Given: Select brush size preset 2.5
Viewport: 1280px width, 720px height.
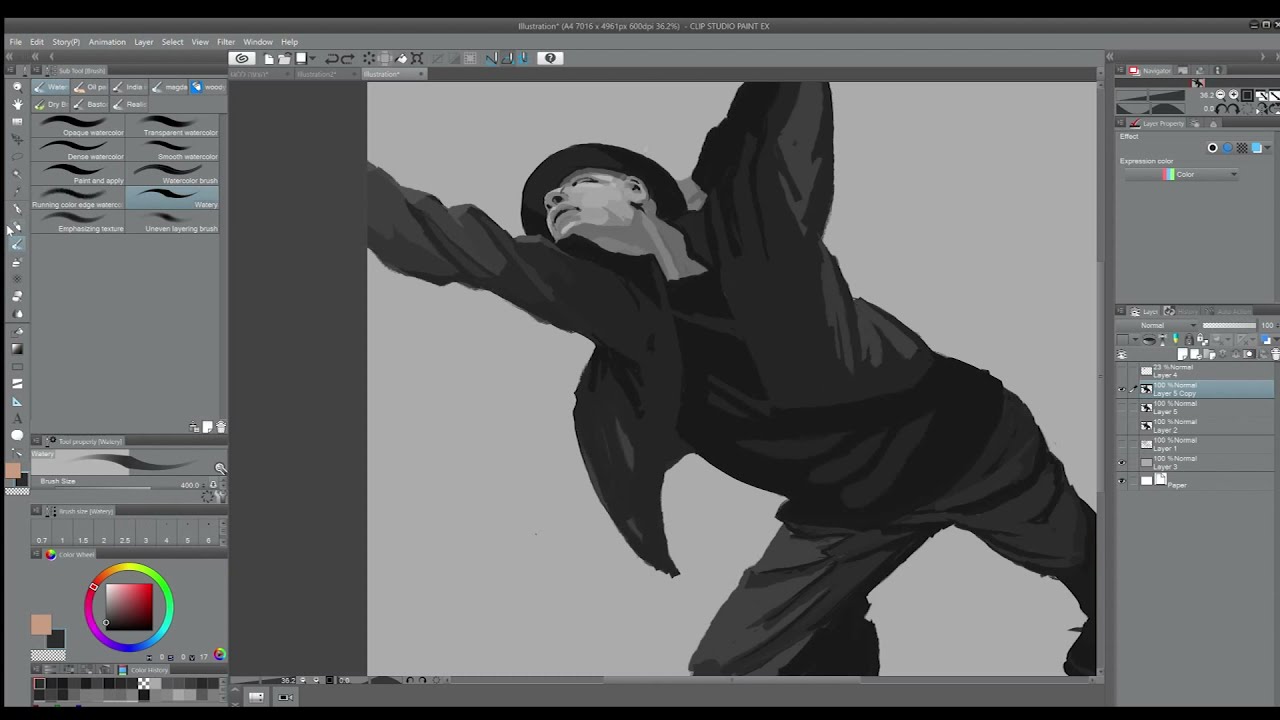Looking at the screenshot, I should [x=124, y=533].
